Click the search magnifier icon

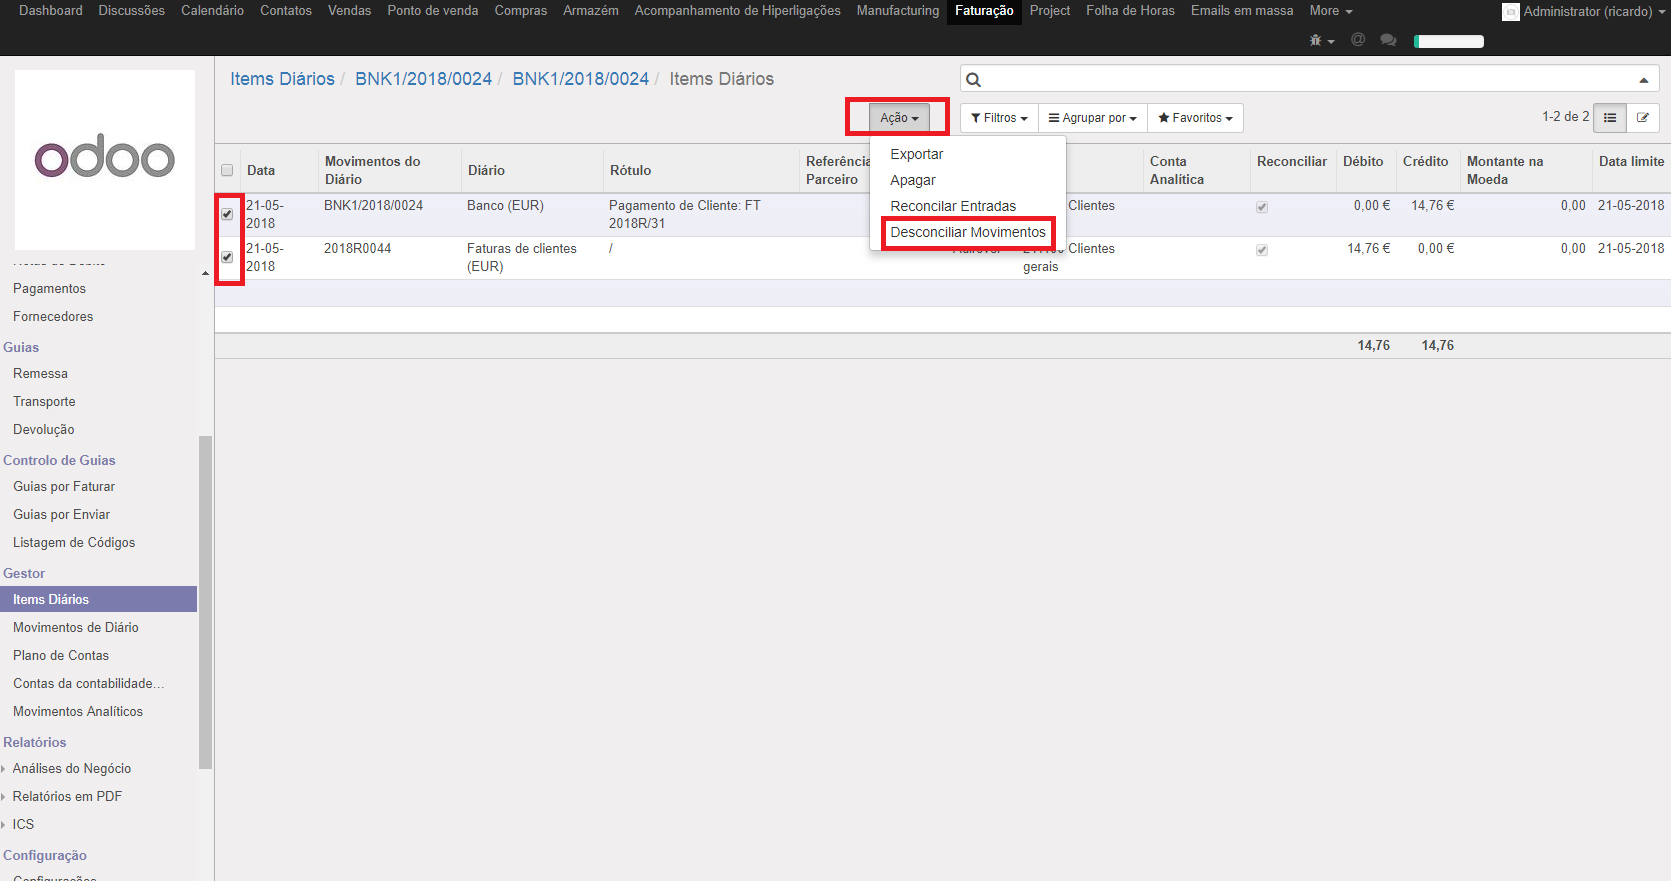click(x=974, y=80)
